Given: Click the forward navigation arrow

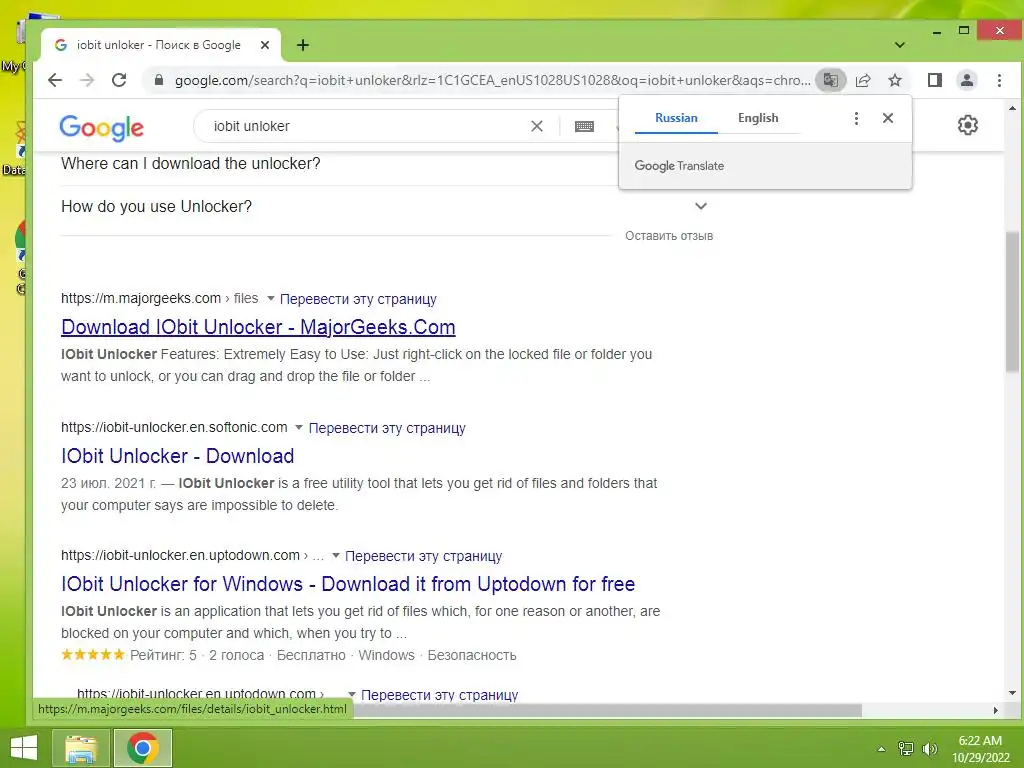Looking at the screenshot, I should 87,80.
